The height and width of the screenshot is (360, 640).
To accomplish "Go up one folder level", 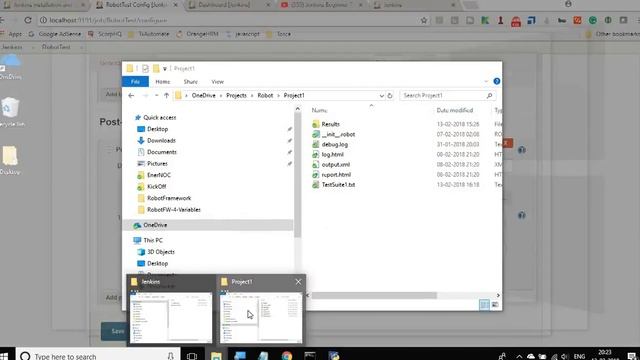I will tap(167, 96).
